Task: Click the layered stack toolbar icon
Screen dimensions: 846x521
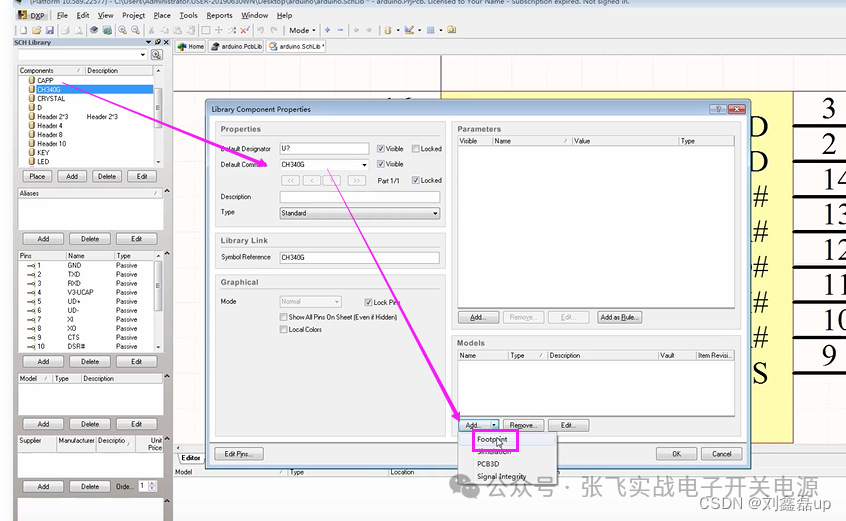Action: (x=94, y=30)
